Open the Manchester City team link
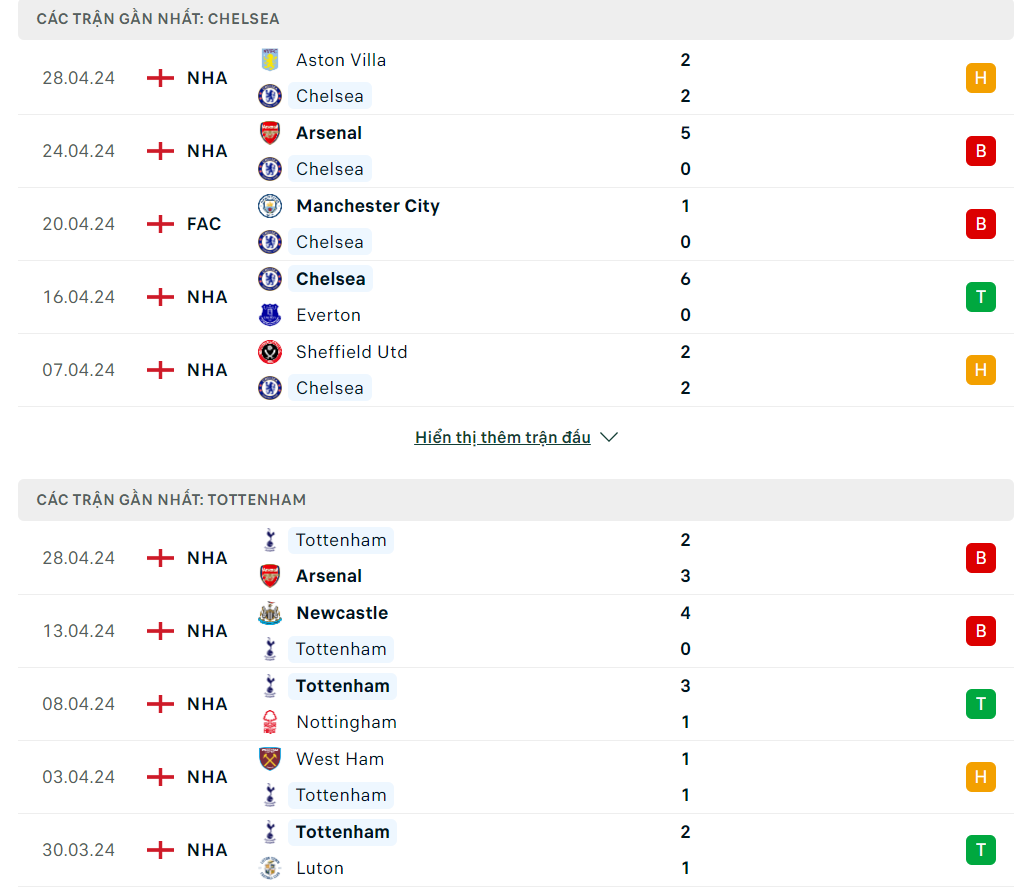 click(367, 206)
